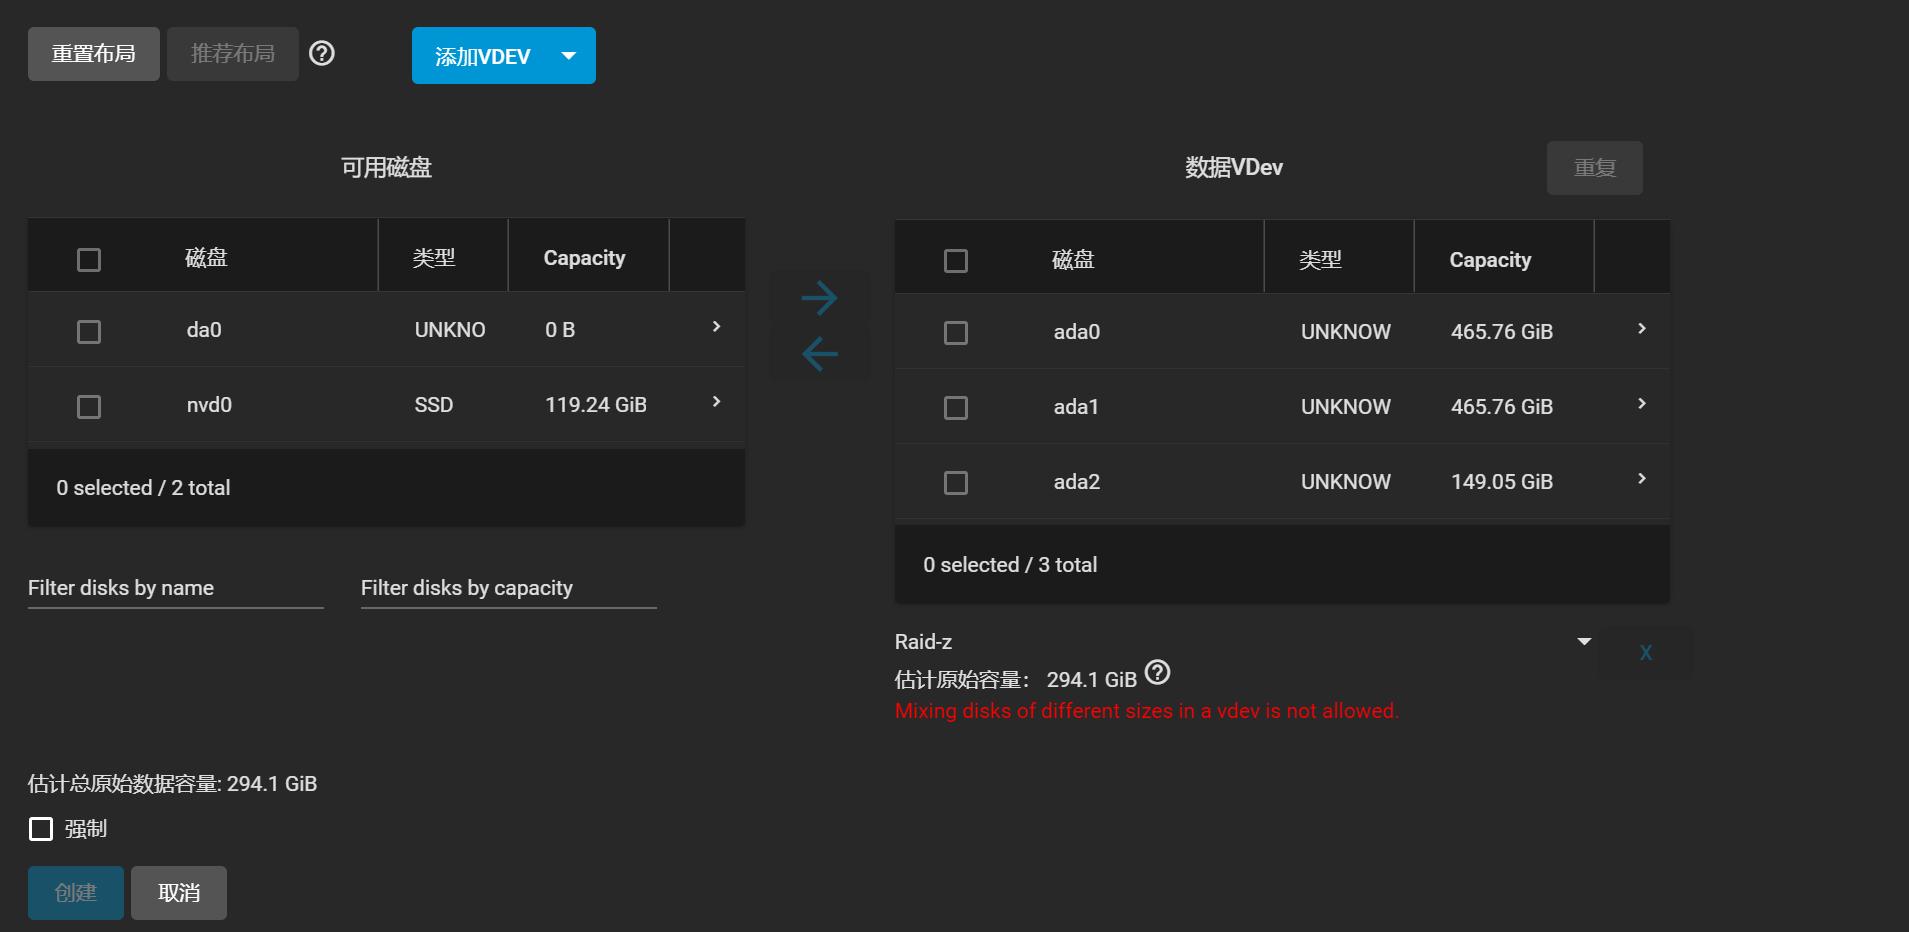Click the 465.76 GiB capacity of ada0
Screen dimensions: 1909x932
pyautogui.click(x=1502, y=332)
